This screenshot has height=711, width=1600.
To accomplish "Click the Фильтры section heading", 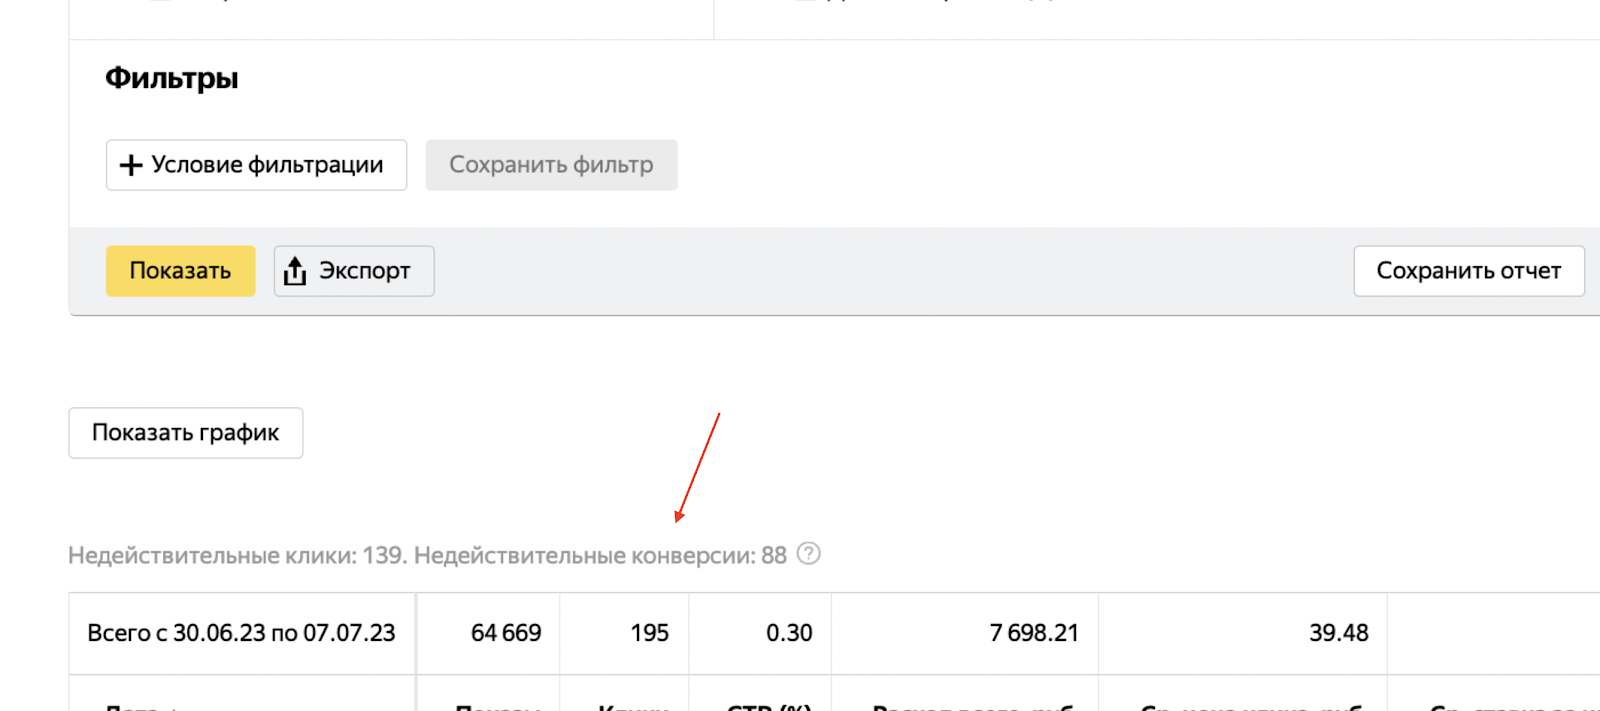I will pos(172,78).
